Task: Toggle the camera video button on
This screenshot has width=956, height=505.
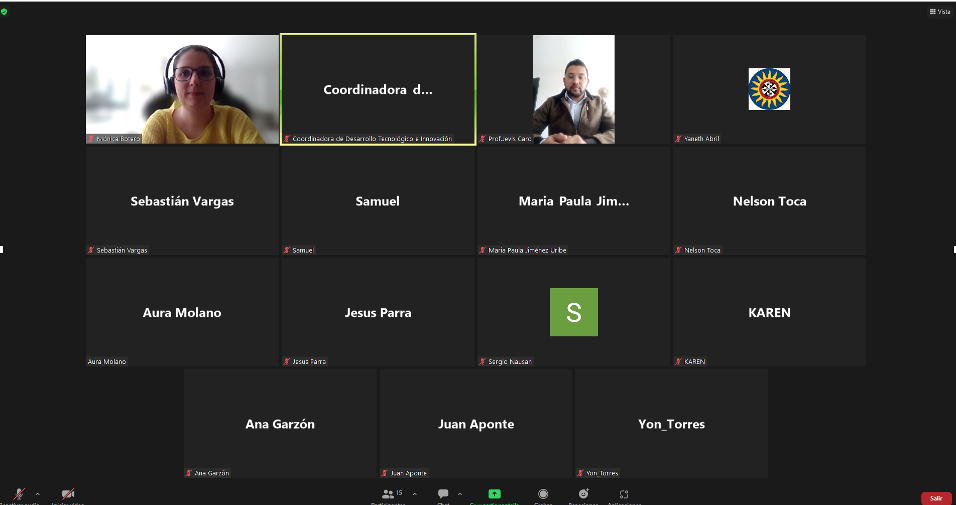Action: (x=68, y=494)
